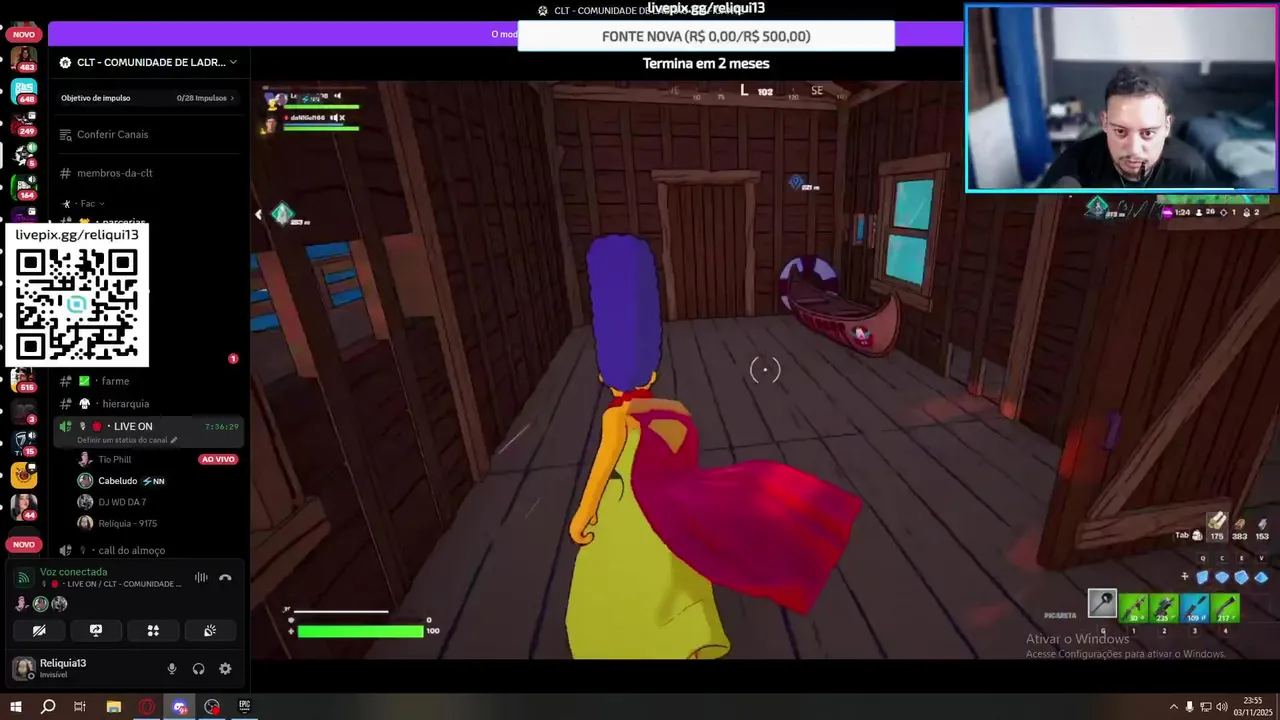Open the server icon with badge 44

23,507
